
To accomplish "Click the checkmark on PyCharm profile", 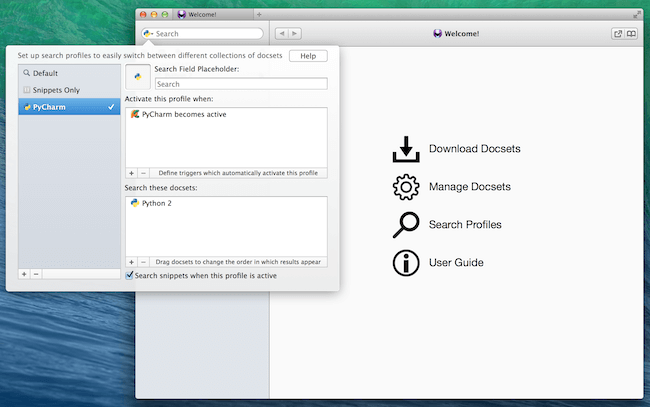I will click(111, 107).
